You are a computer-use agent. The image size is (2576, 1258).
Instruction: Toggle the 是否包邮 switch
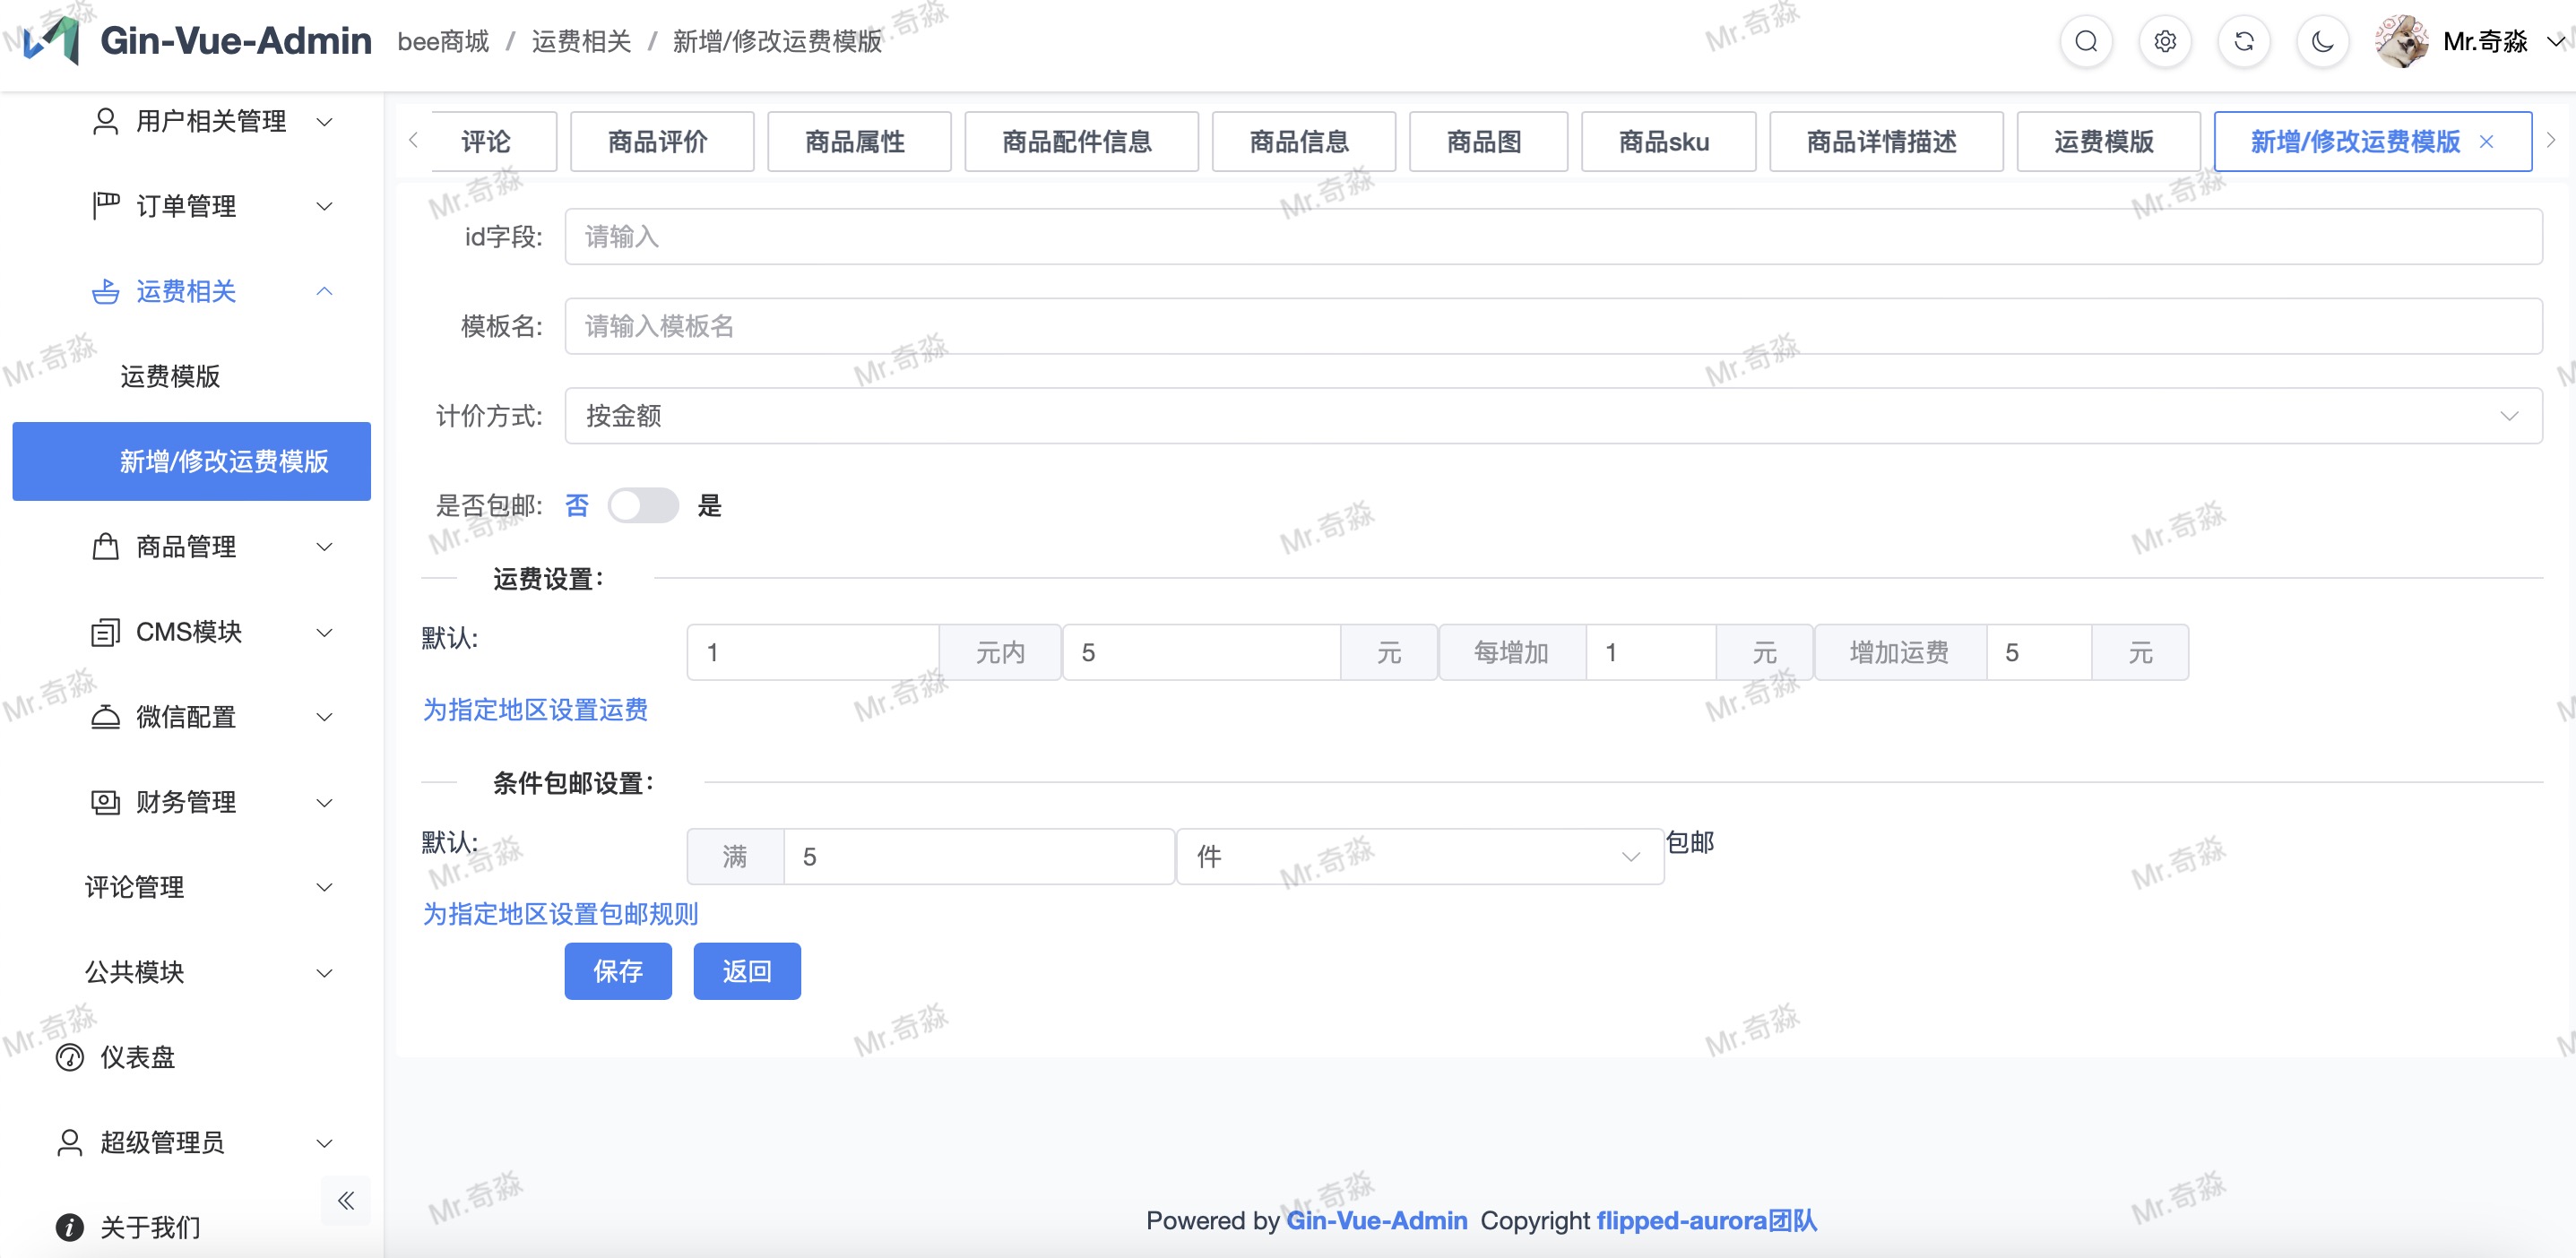pyautogui.click(x=643, y=505)
